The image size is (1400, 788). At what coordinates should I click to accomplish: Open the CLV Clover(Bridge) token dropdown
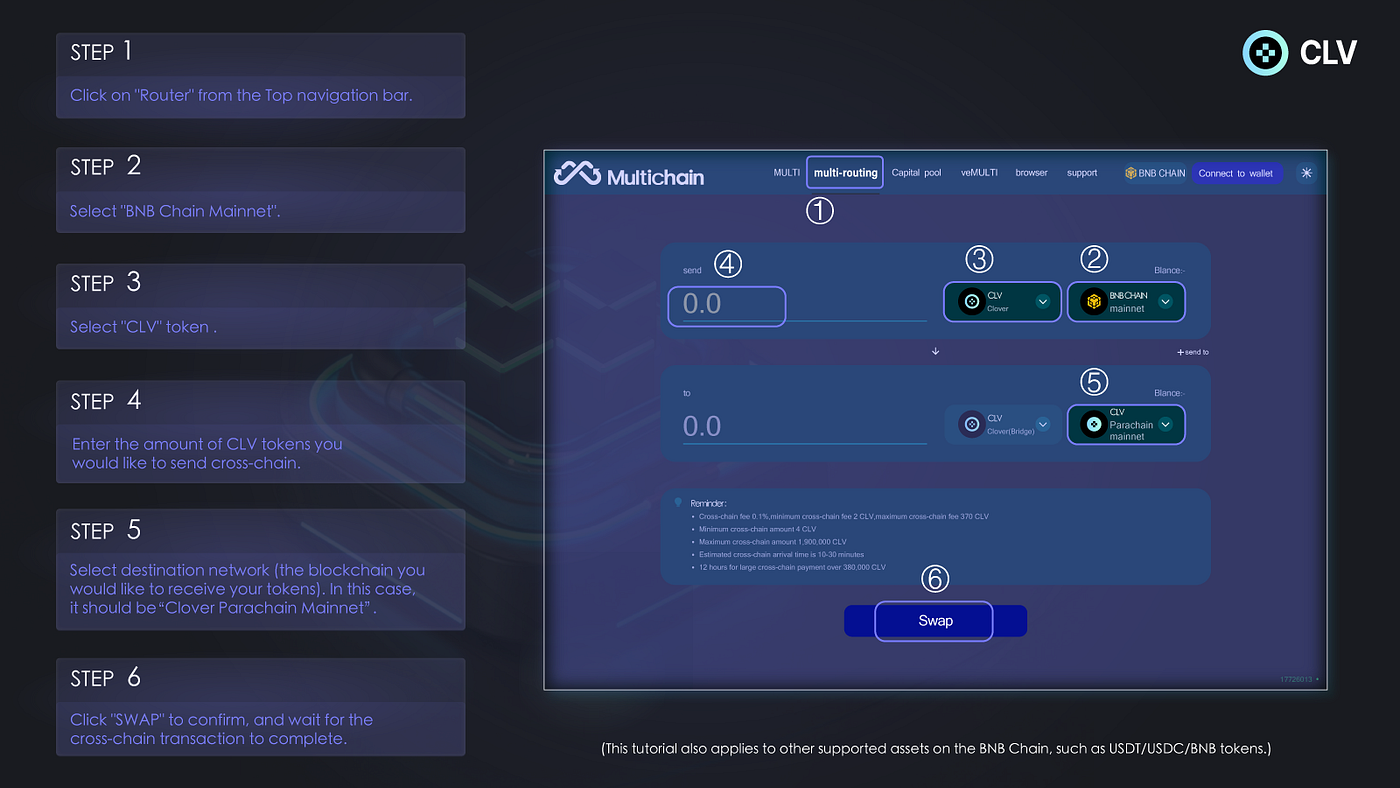tap(1002, 425)
